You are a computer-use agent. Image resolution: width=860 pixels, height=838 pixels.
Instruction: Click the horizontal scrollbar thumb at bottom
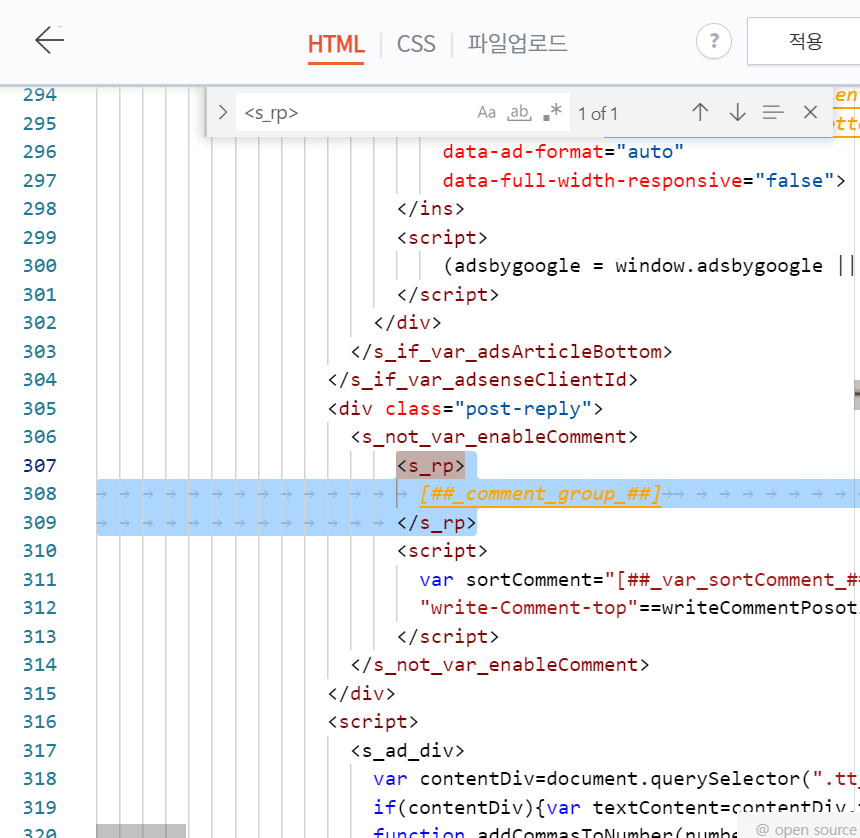[x=141, y=830]
